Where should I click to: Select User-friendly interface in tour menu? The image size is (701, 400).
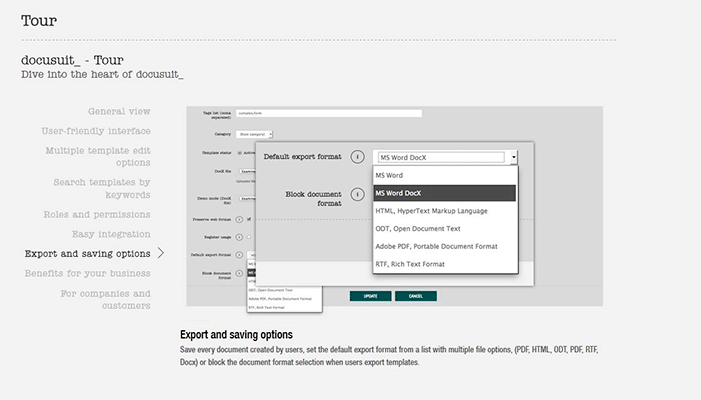point(96,131)
